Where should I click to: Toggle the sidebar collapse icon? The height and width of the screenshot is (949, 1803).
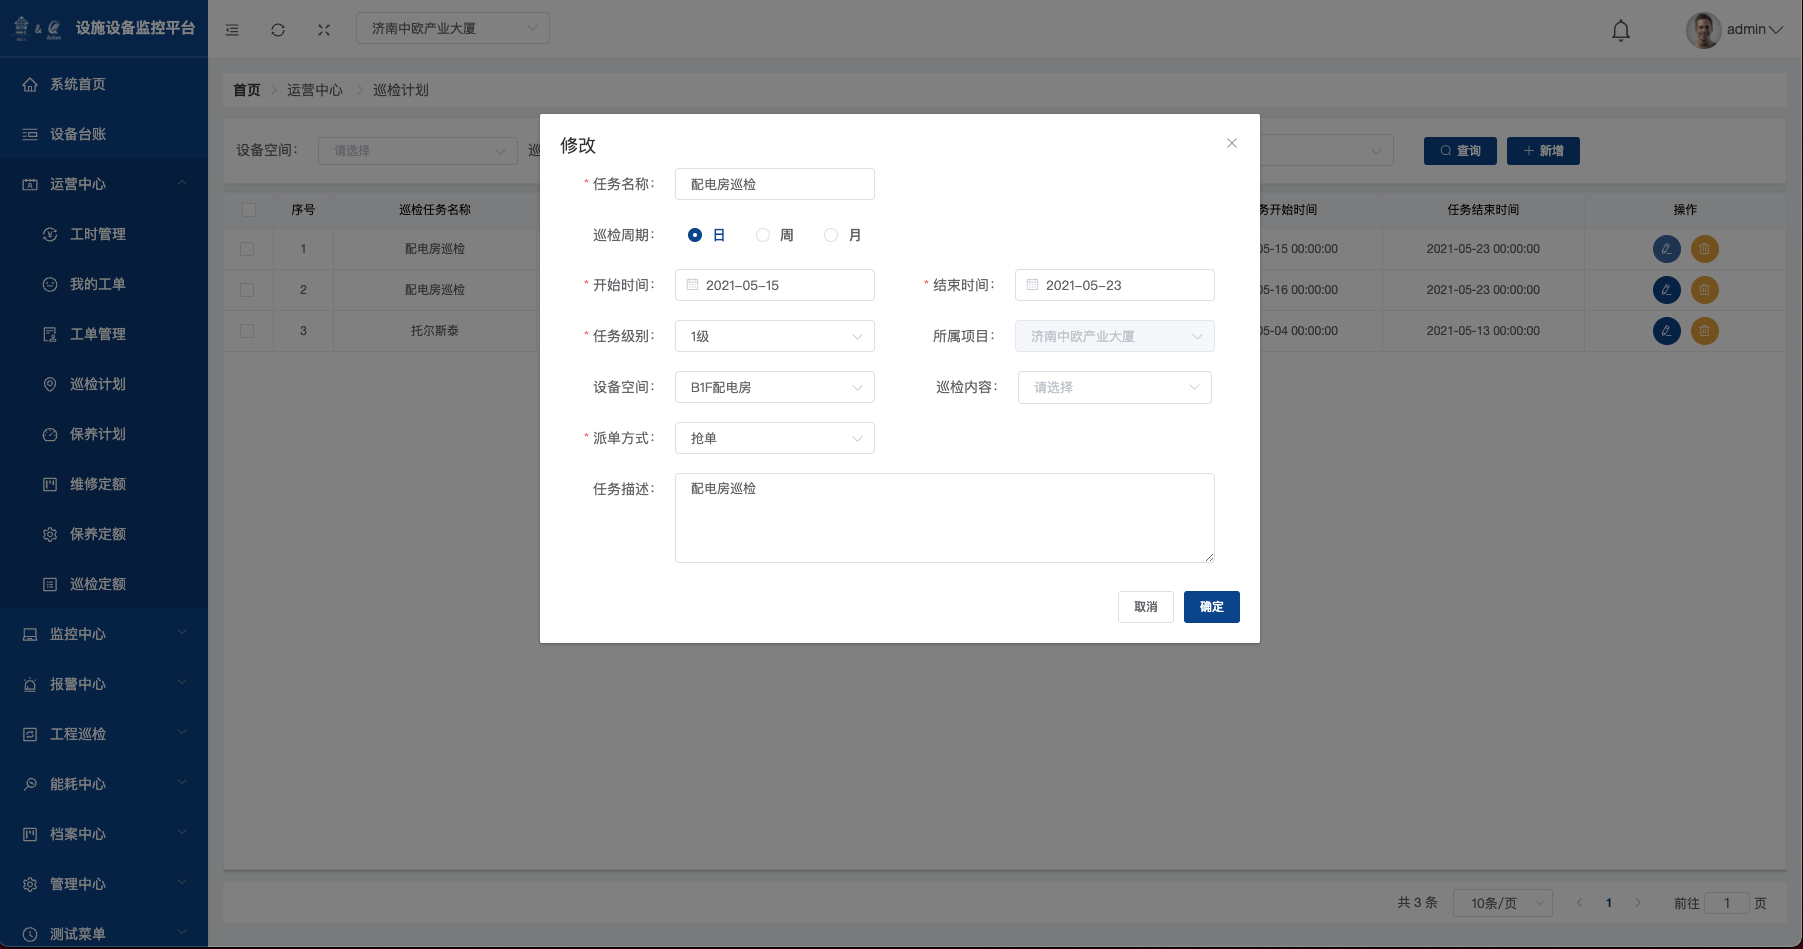click(232, 30)
